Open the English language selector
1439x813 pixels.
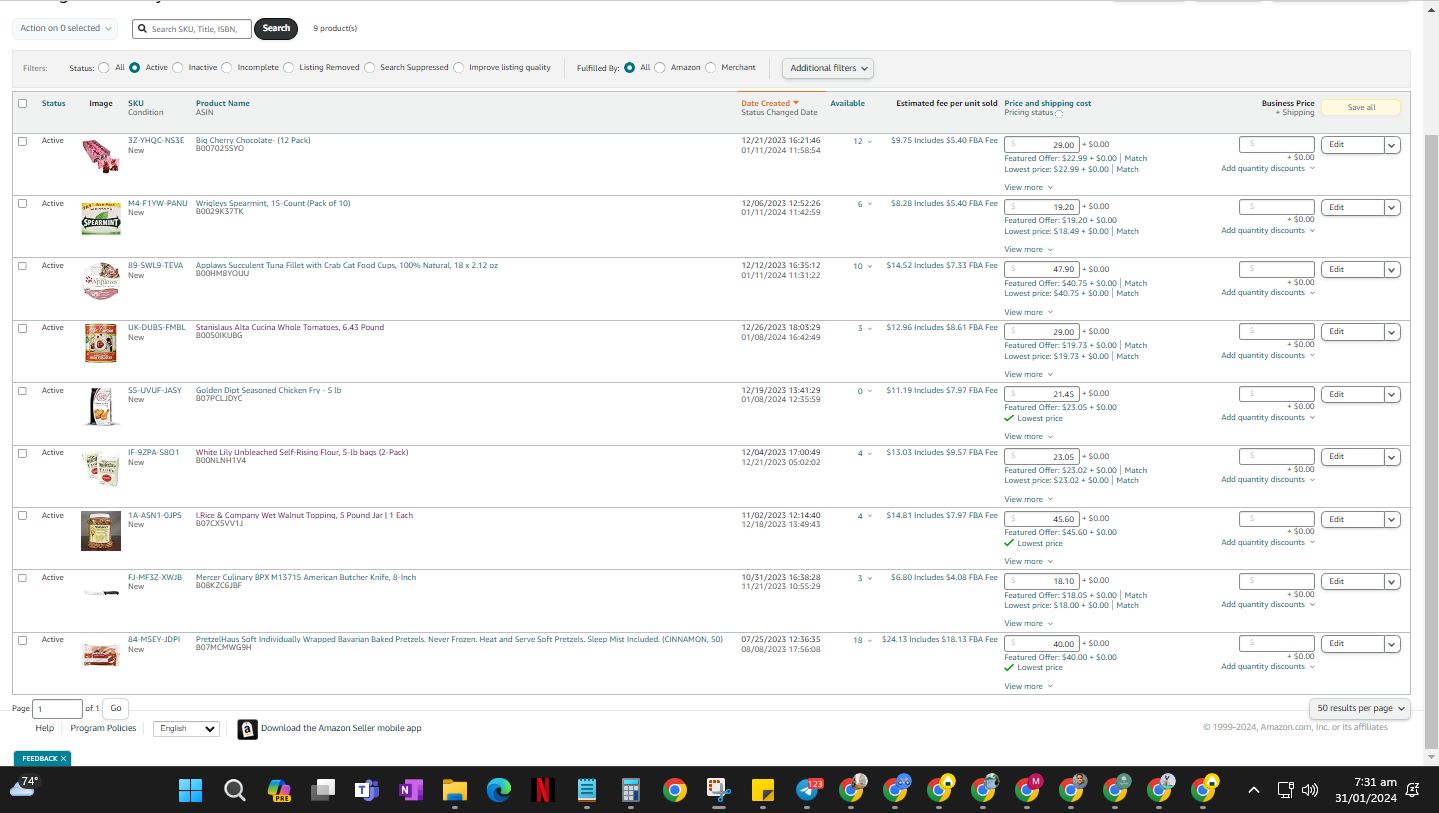click(186, 729)
